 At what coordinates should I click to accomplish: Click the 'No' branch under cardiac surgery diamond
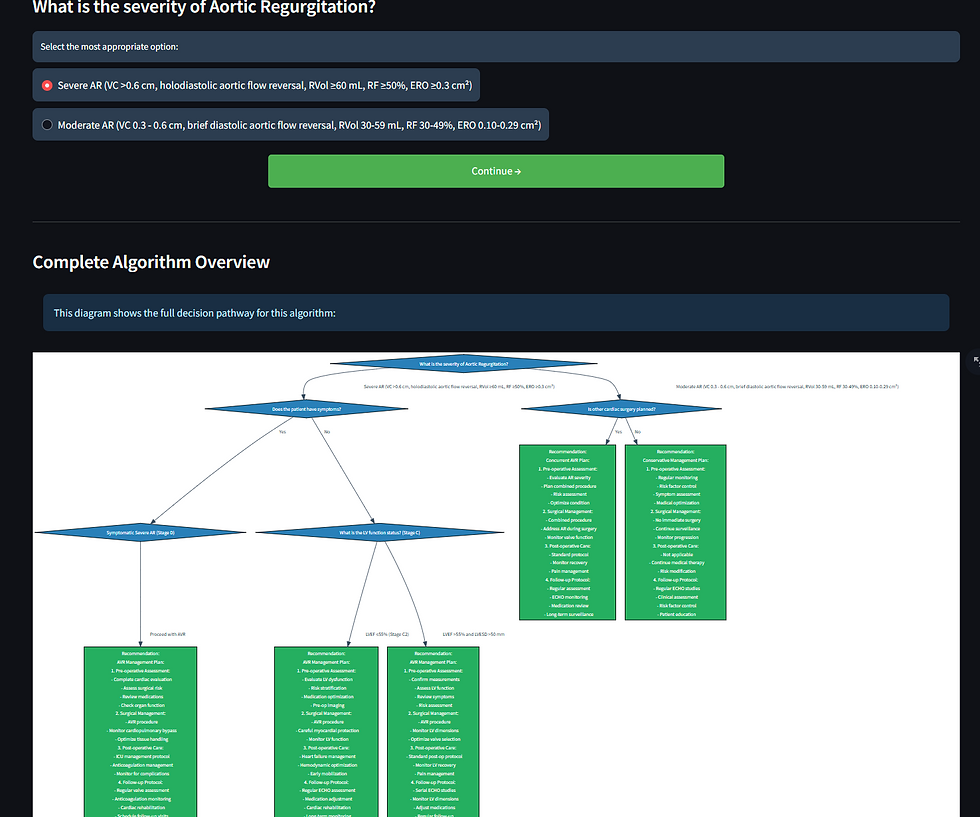coord(637,431)
